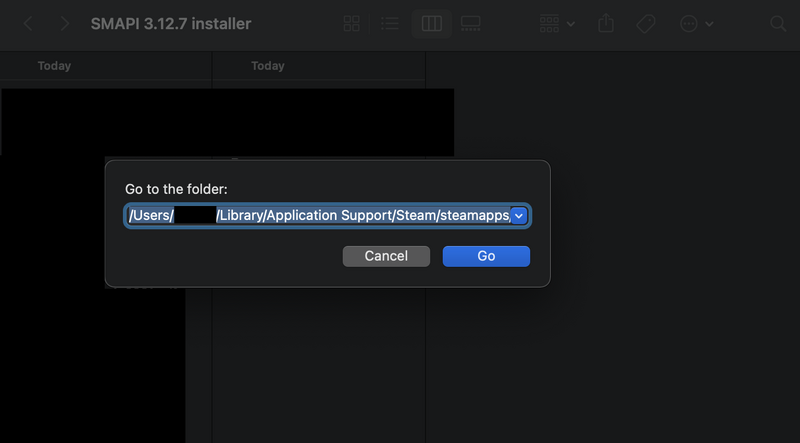The image size is (800, 443).
Task: Cancel the Go to folder dialog
Action: (x=386, y=256)
